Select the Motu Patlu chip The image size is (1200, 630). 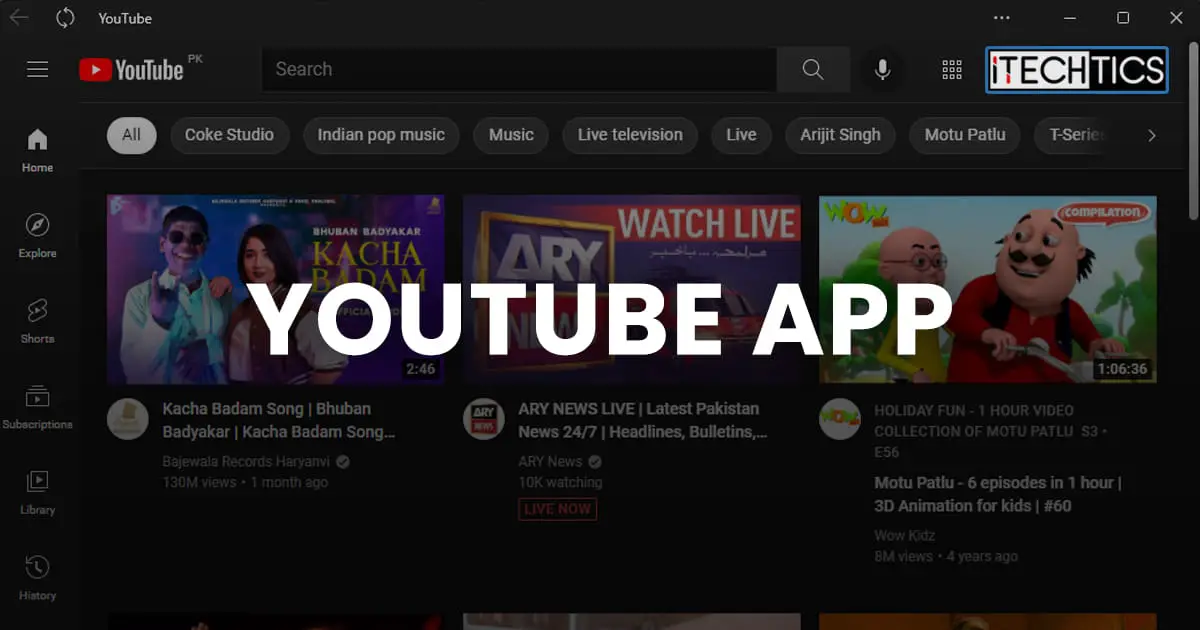pyautogui.click(x=965, y=135)
